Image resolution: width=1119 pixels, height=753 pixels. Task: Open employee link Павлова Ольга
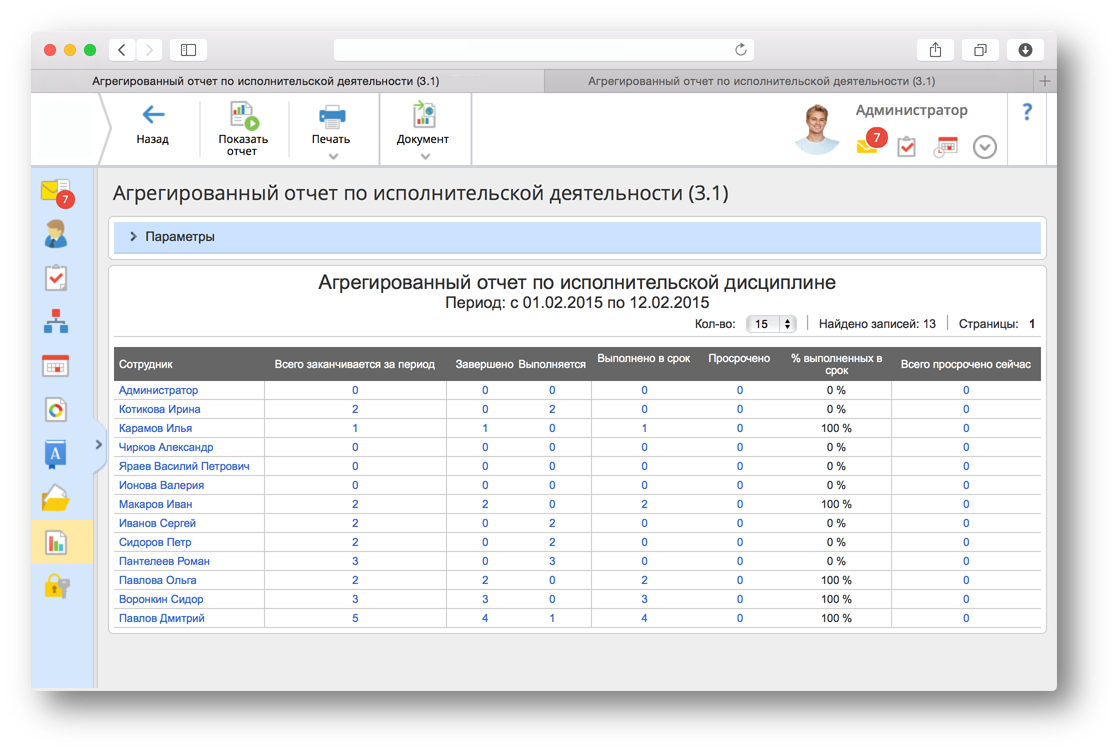coord(157,580)
